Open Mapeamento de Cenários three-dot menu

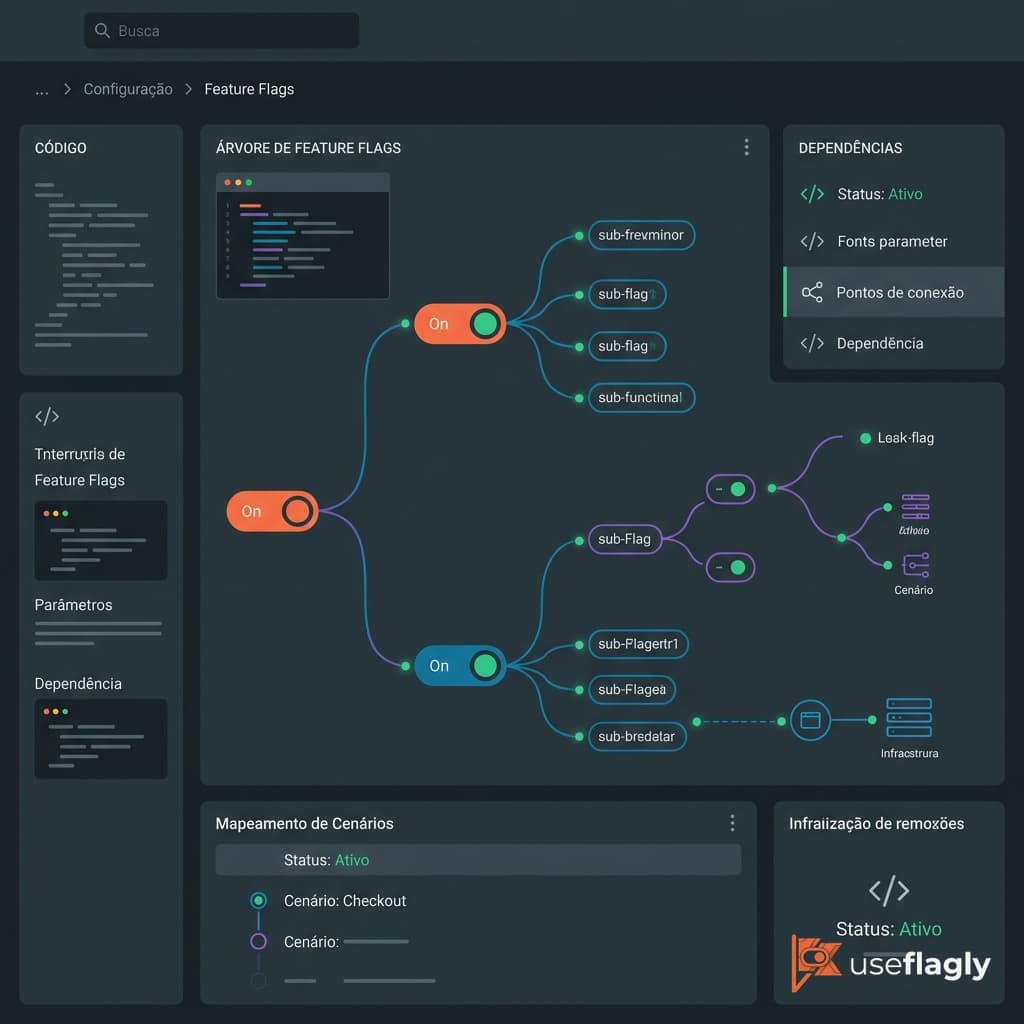(x=732, y=823)
